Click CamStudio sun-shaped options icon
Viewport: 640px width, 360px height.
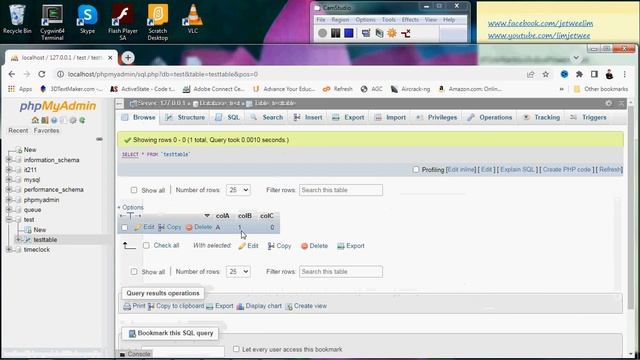(x=392, y=33)
